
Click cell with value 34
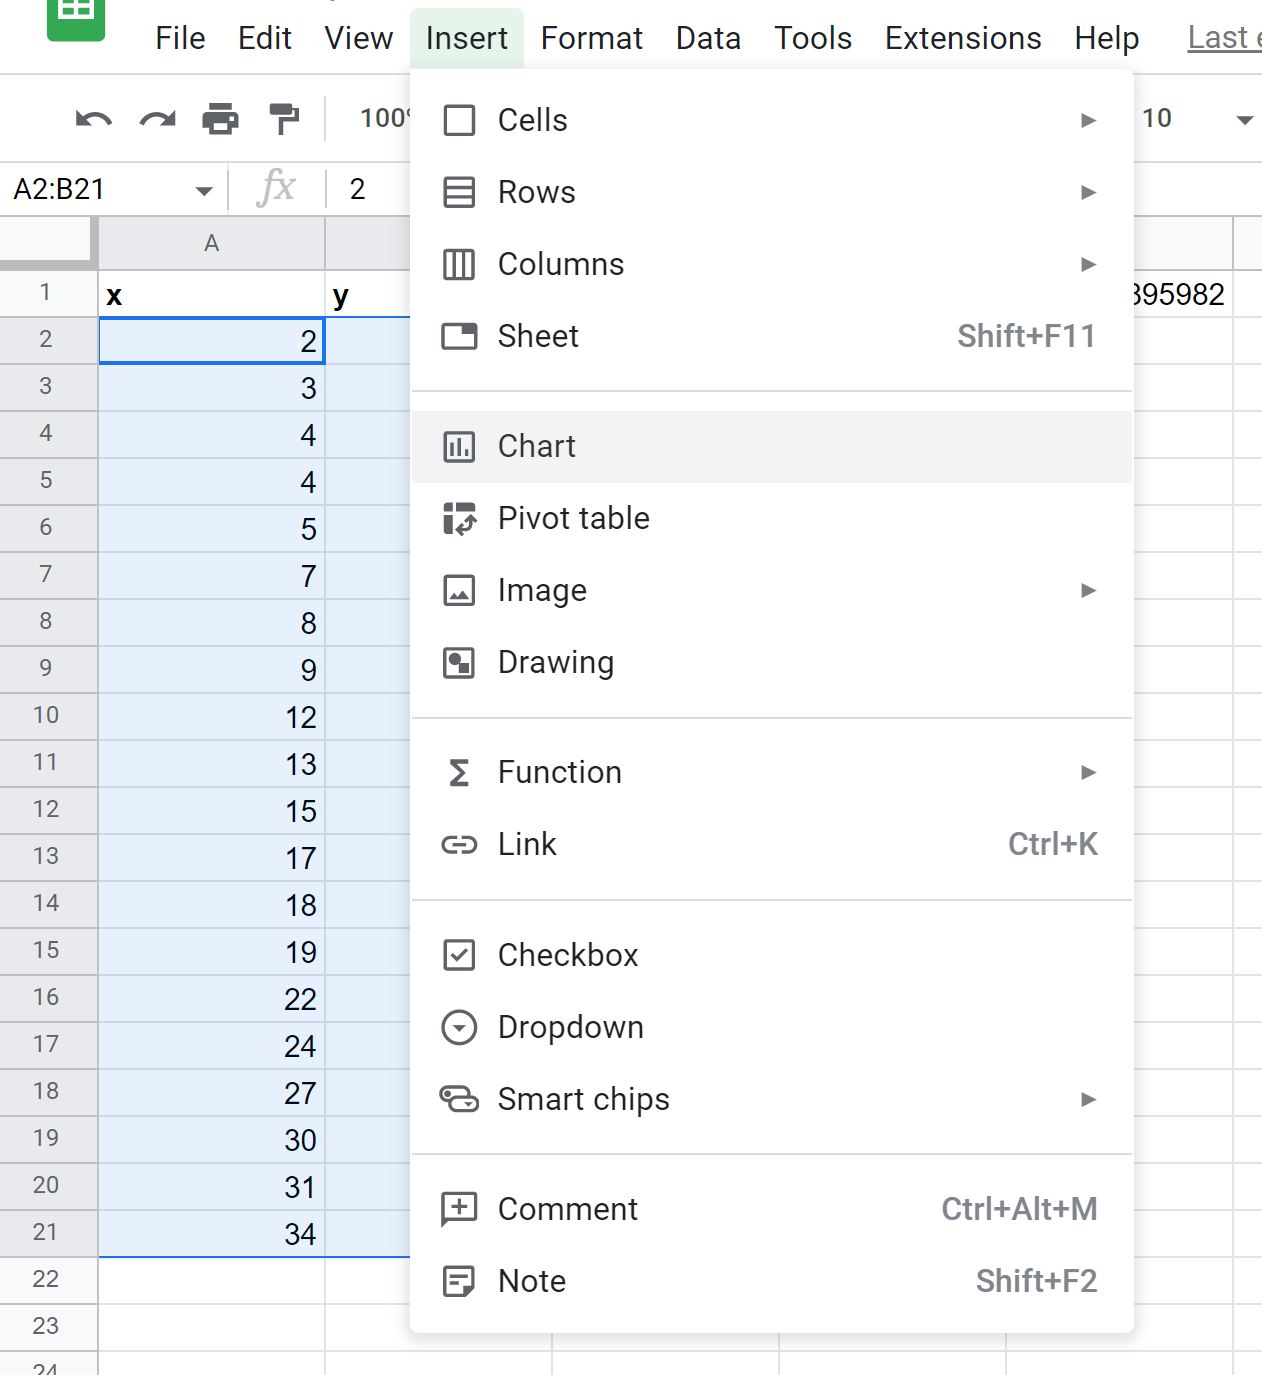[x=212, y=1233]
